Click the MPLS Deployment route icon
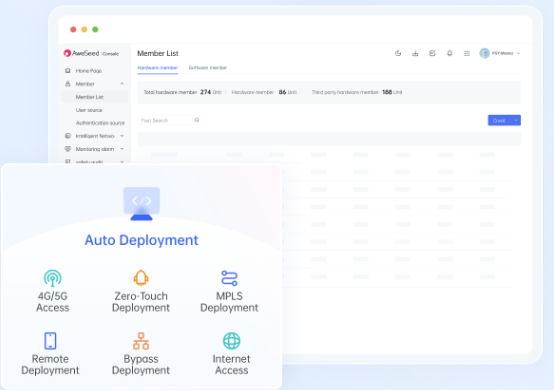 tap(229, 278)
